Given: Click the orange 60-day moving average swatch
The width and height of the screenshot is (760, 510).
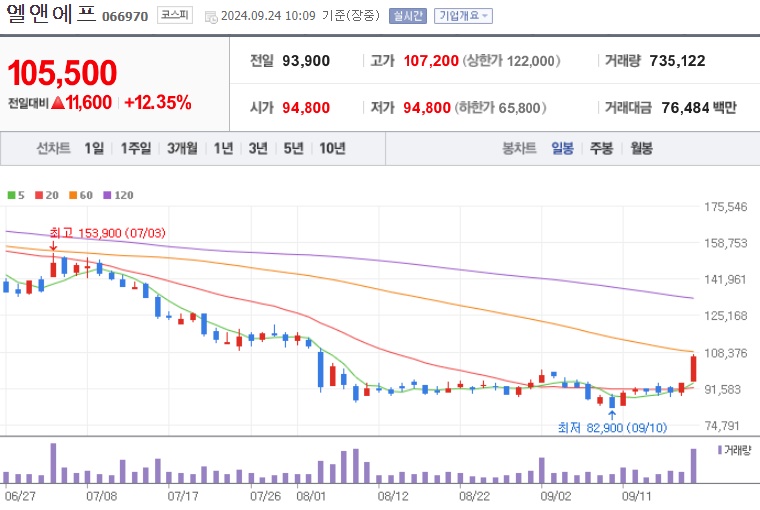Looking at the screenshot, I should pyautogui.click(x=73, y=195).
